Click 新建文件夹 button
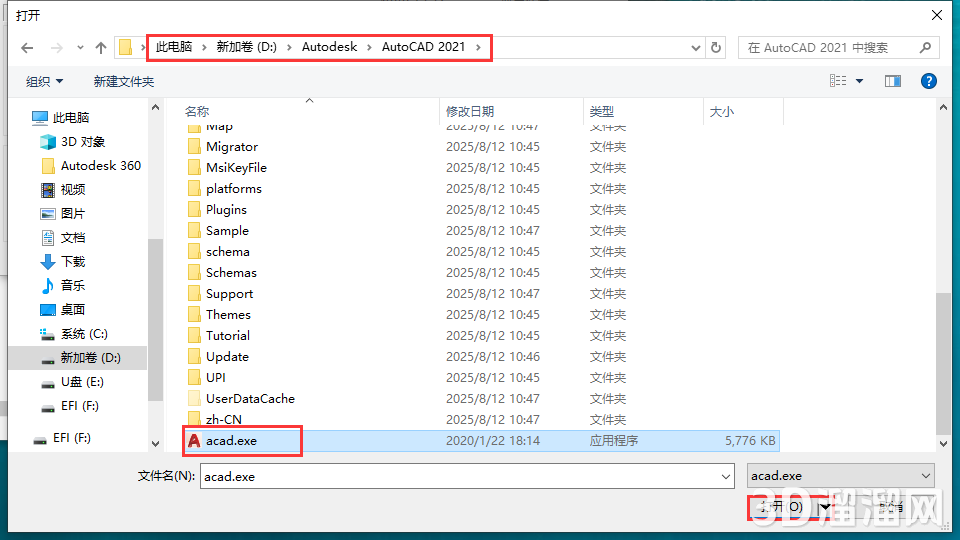The height and width of the screenshot is (540, 960). pos(124,81)
